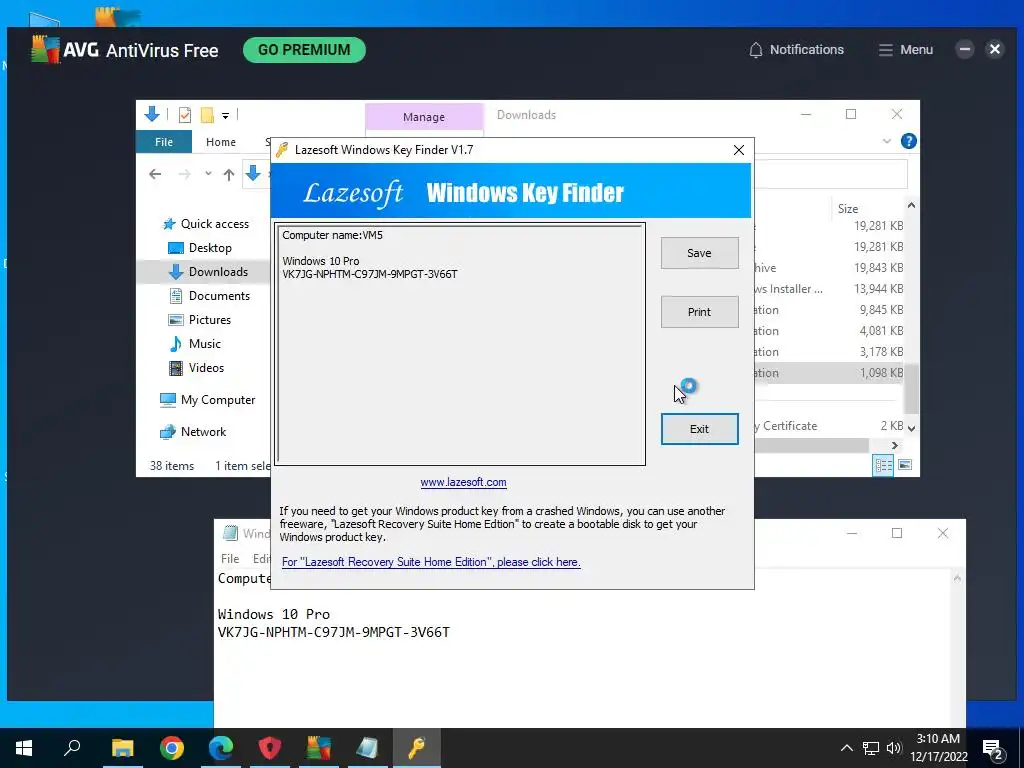Click GO PREMIUM in AVG window
This screenshot has height=768, width=1024.
tap(304, 50)
